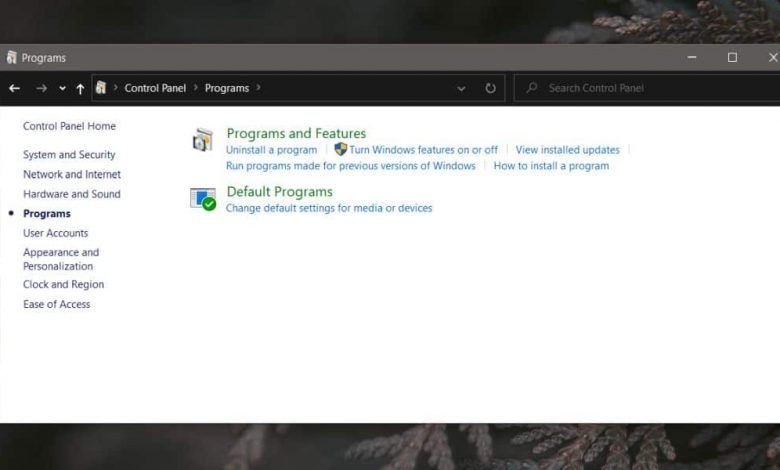Image resolution: width=780 pixels, height=470 pixels.
Task: Go up one level with up arrow
Action: coord(80,89)
